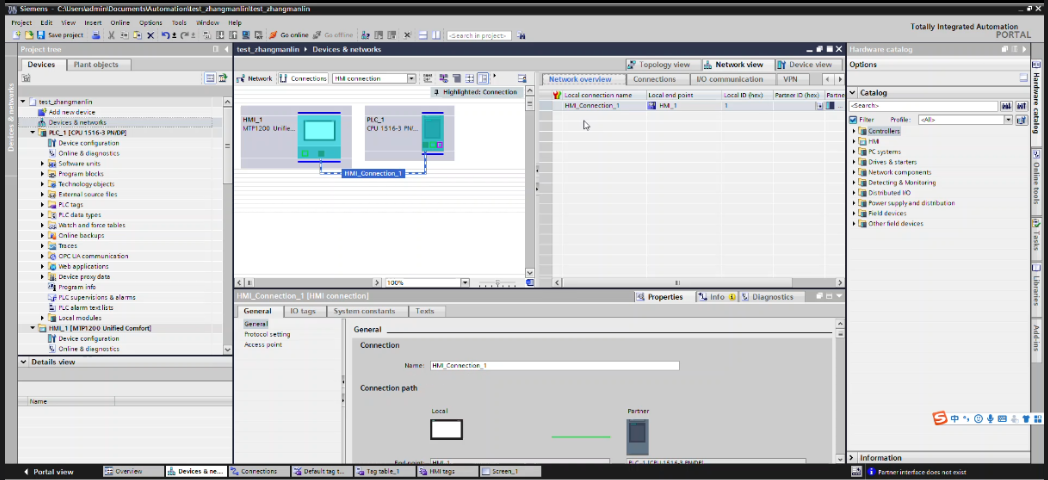Click the Print icon in main toolbar
This screenshot has width=1048, height=480.
[x=96, y=35]
